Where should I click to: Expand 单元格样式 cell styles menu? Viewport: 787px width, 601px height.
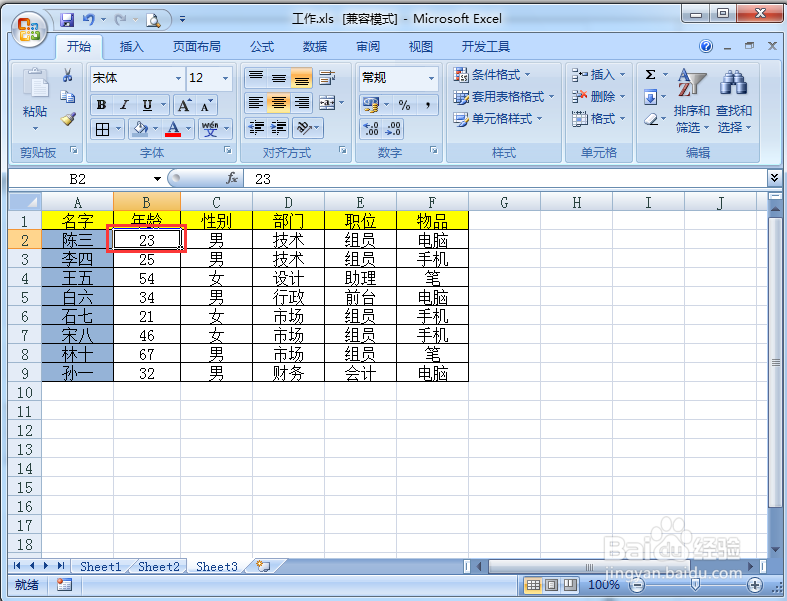pyautogui.click(x=497, y=118)
